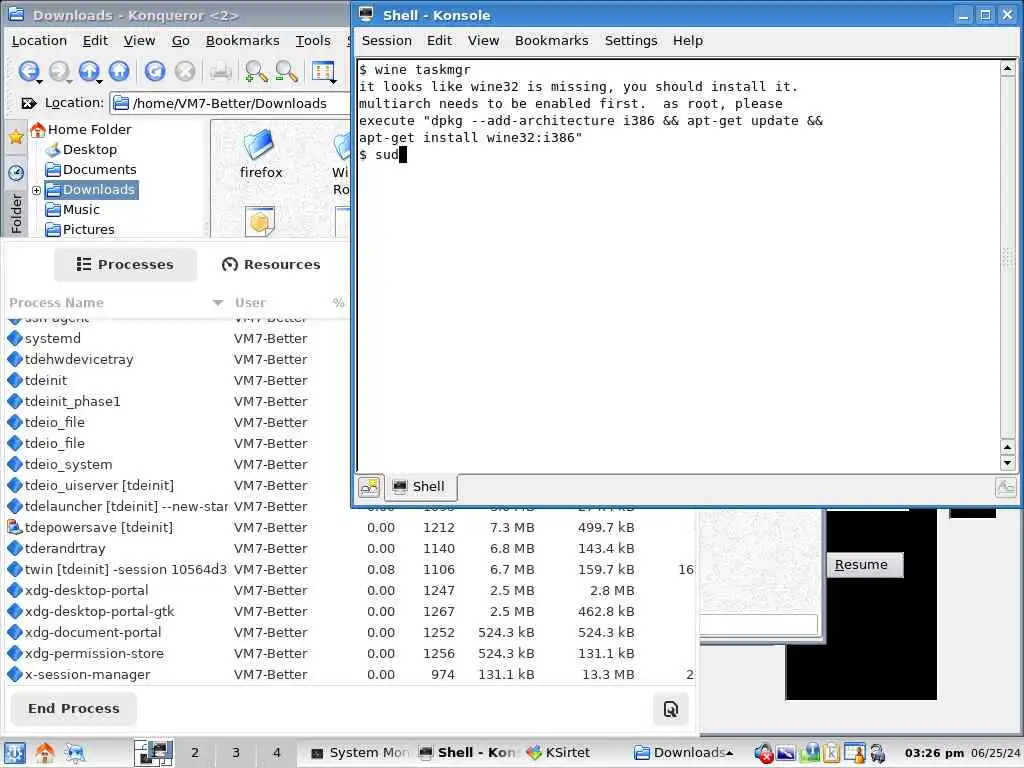Click the End Process button
The image size is (1024, 768).
pyautogui.click(x=74, y=709)
